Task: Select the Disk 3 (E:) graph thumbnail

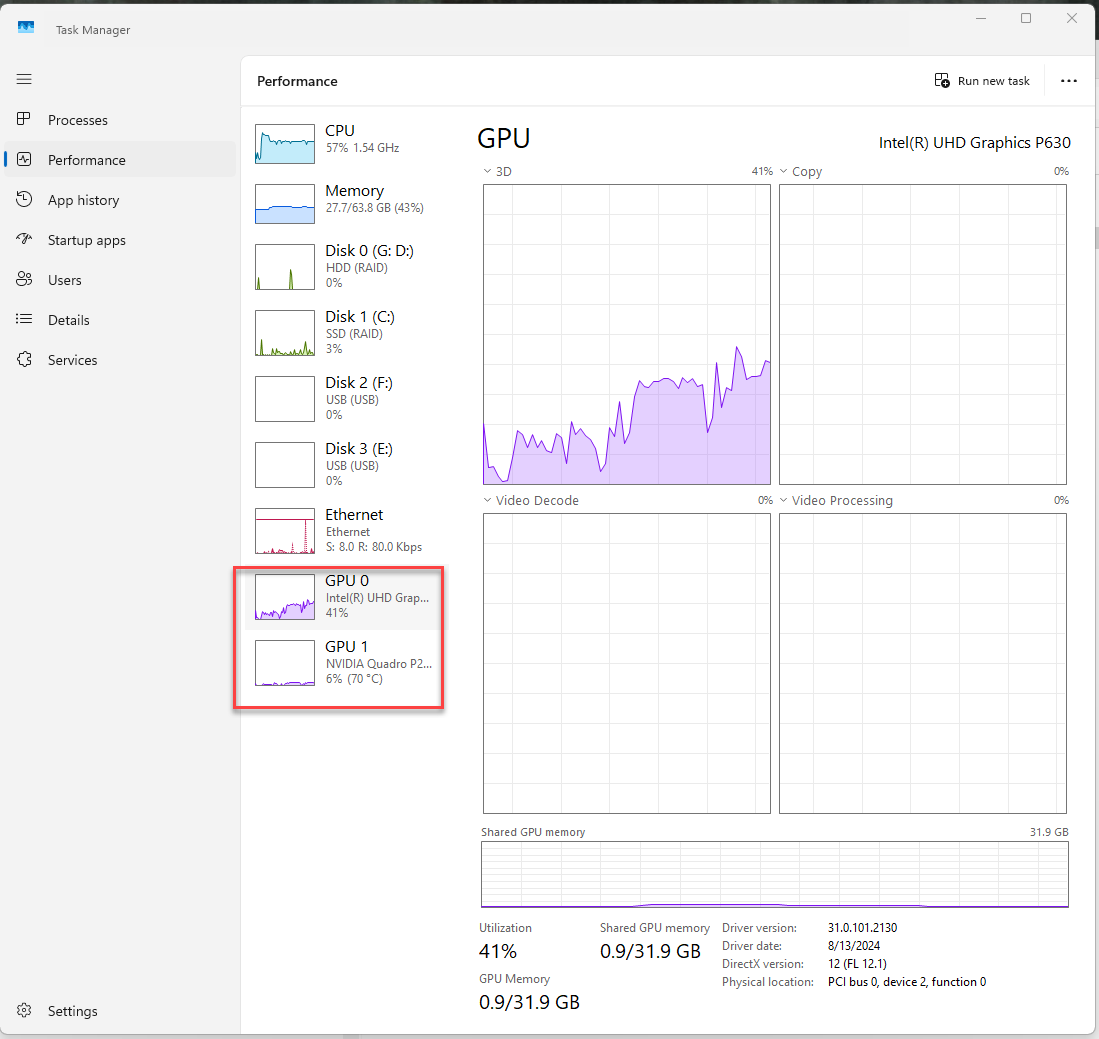Action: coord(285,465)
